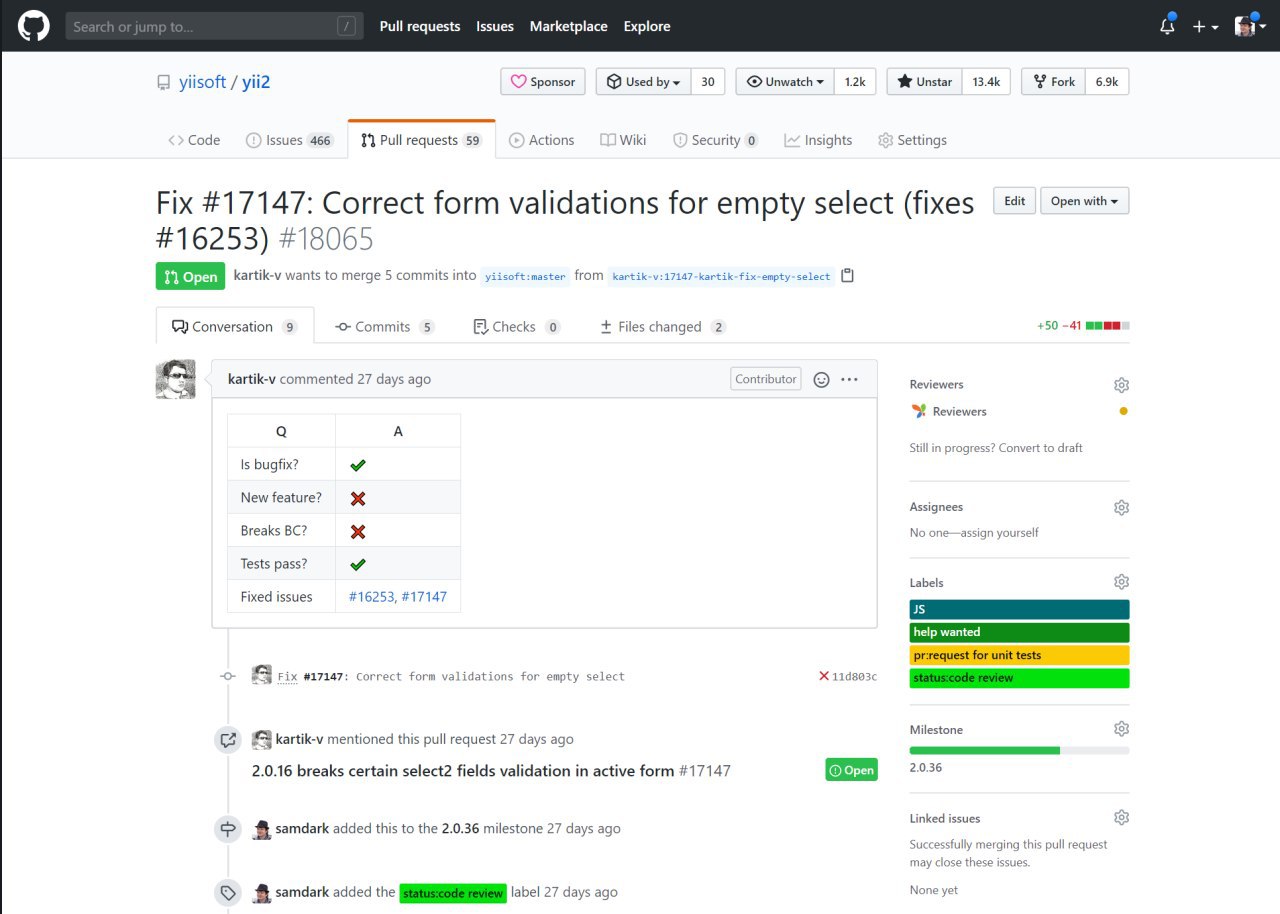Screen dimensions: 1280x914
Task: Expand the Unwatch dropdown
Action: 785,82
